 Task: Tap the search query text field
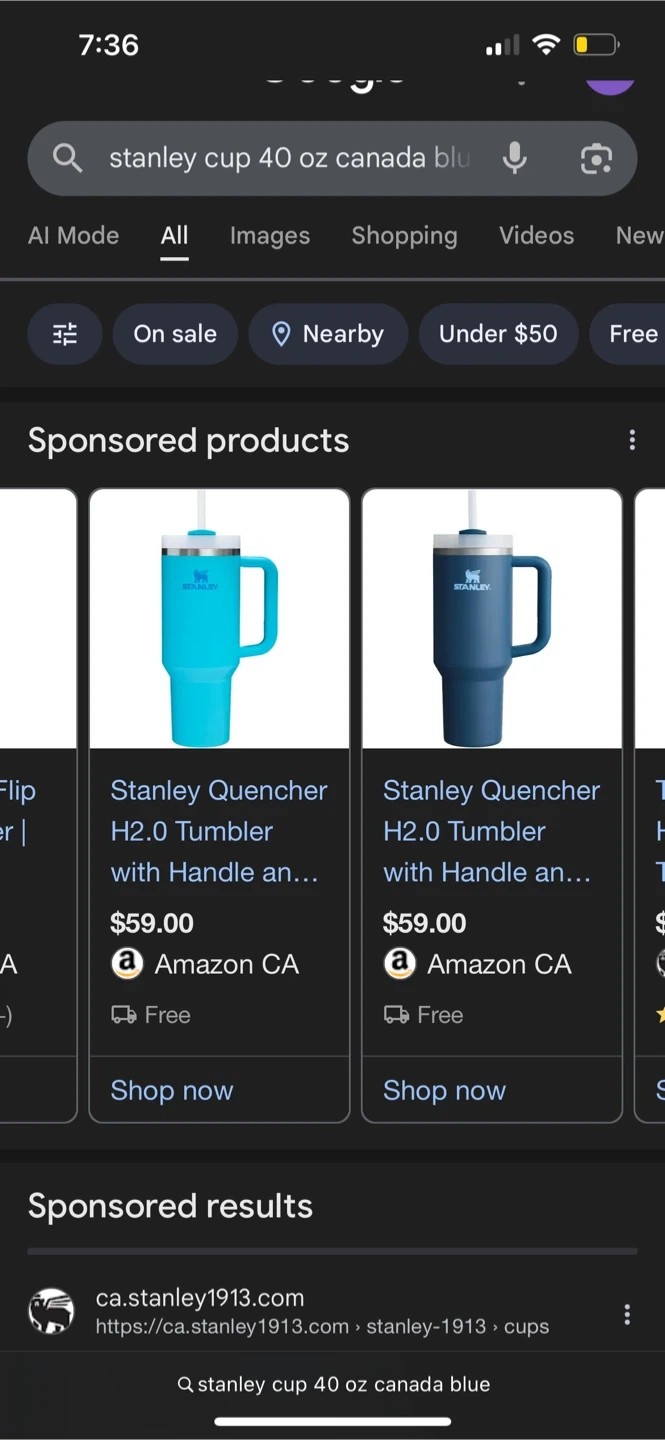288,158
